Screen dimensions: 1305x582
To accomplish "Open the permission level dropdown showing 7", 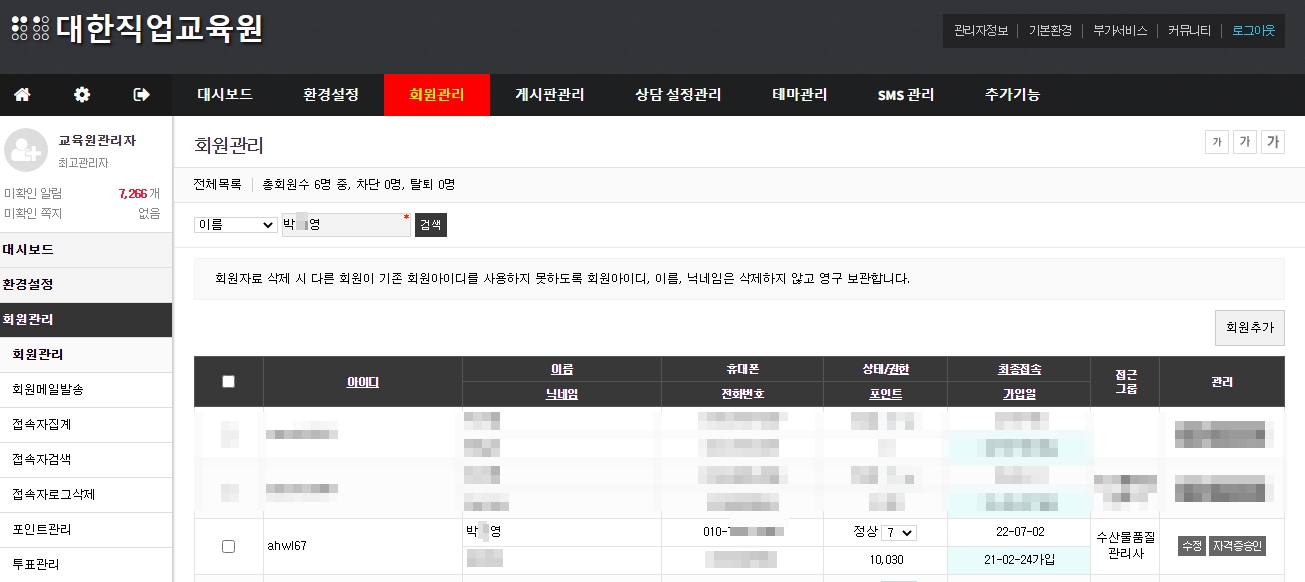I will [898, 532].
